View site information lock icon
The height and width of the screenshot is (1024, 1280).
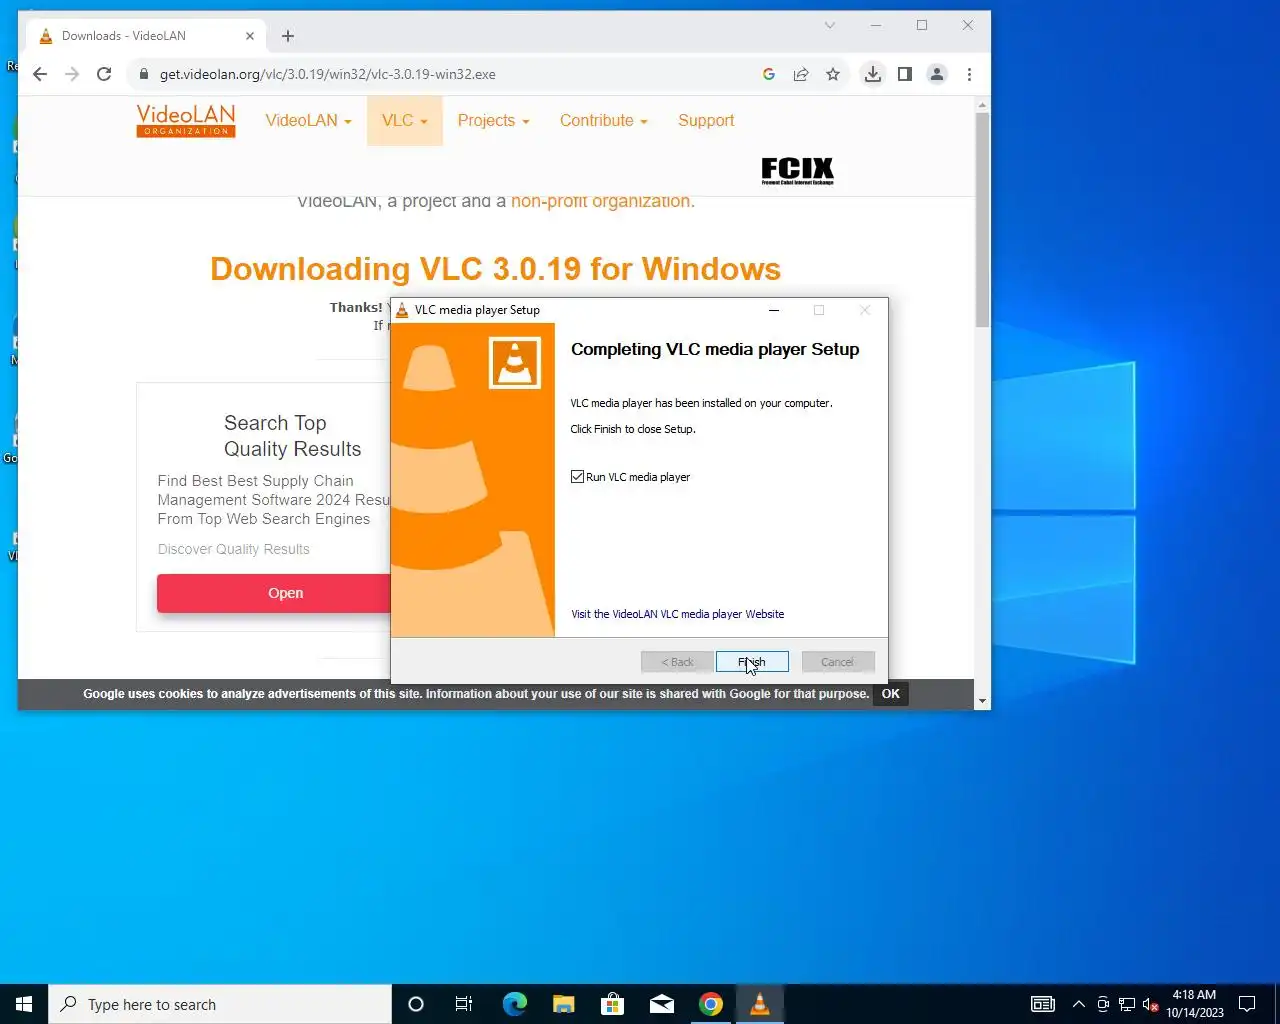point(143,74)
